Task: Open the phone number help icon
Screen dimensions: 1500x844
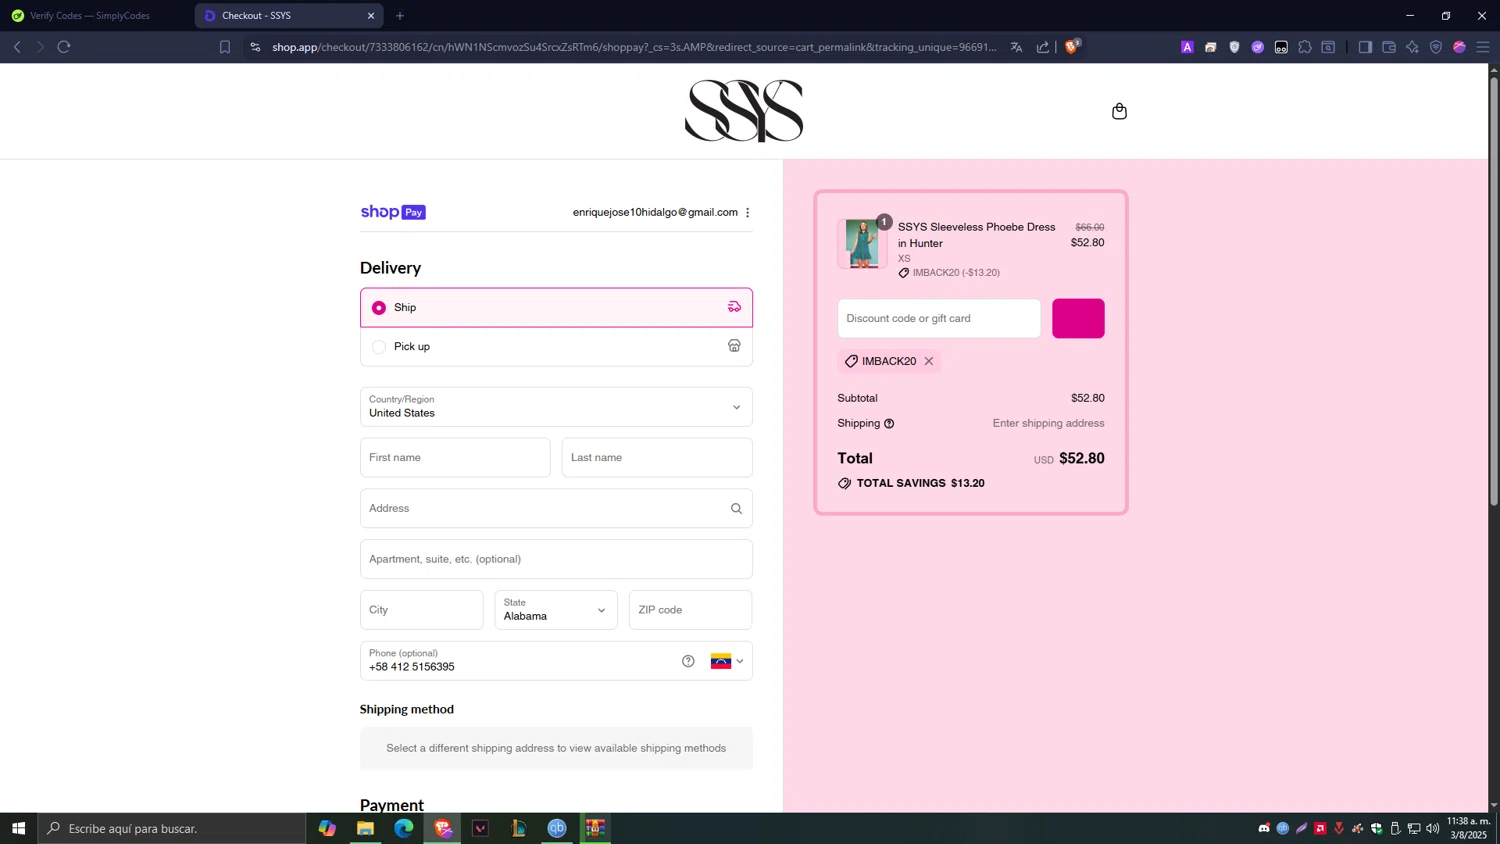Action: click(x=688, y=661)
